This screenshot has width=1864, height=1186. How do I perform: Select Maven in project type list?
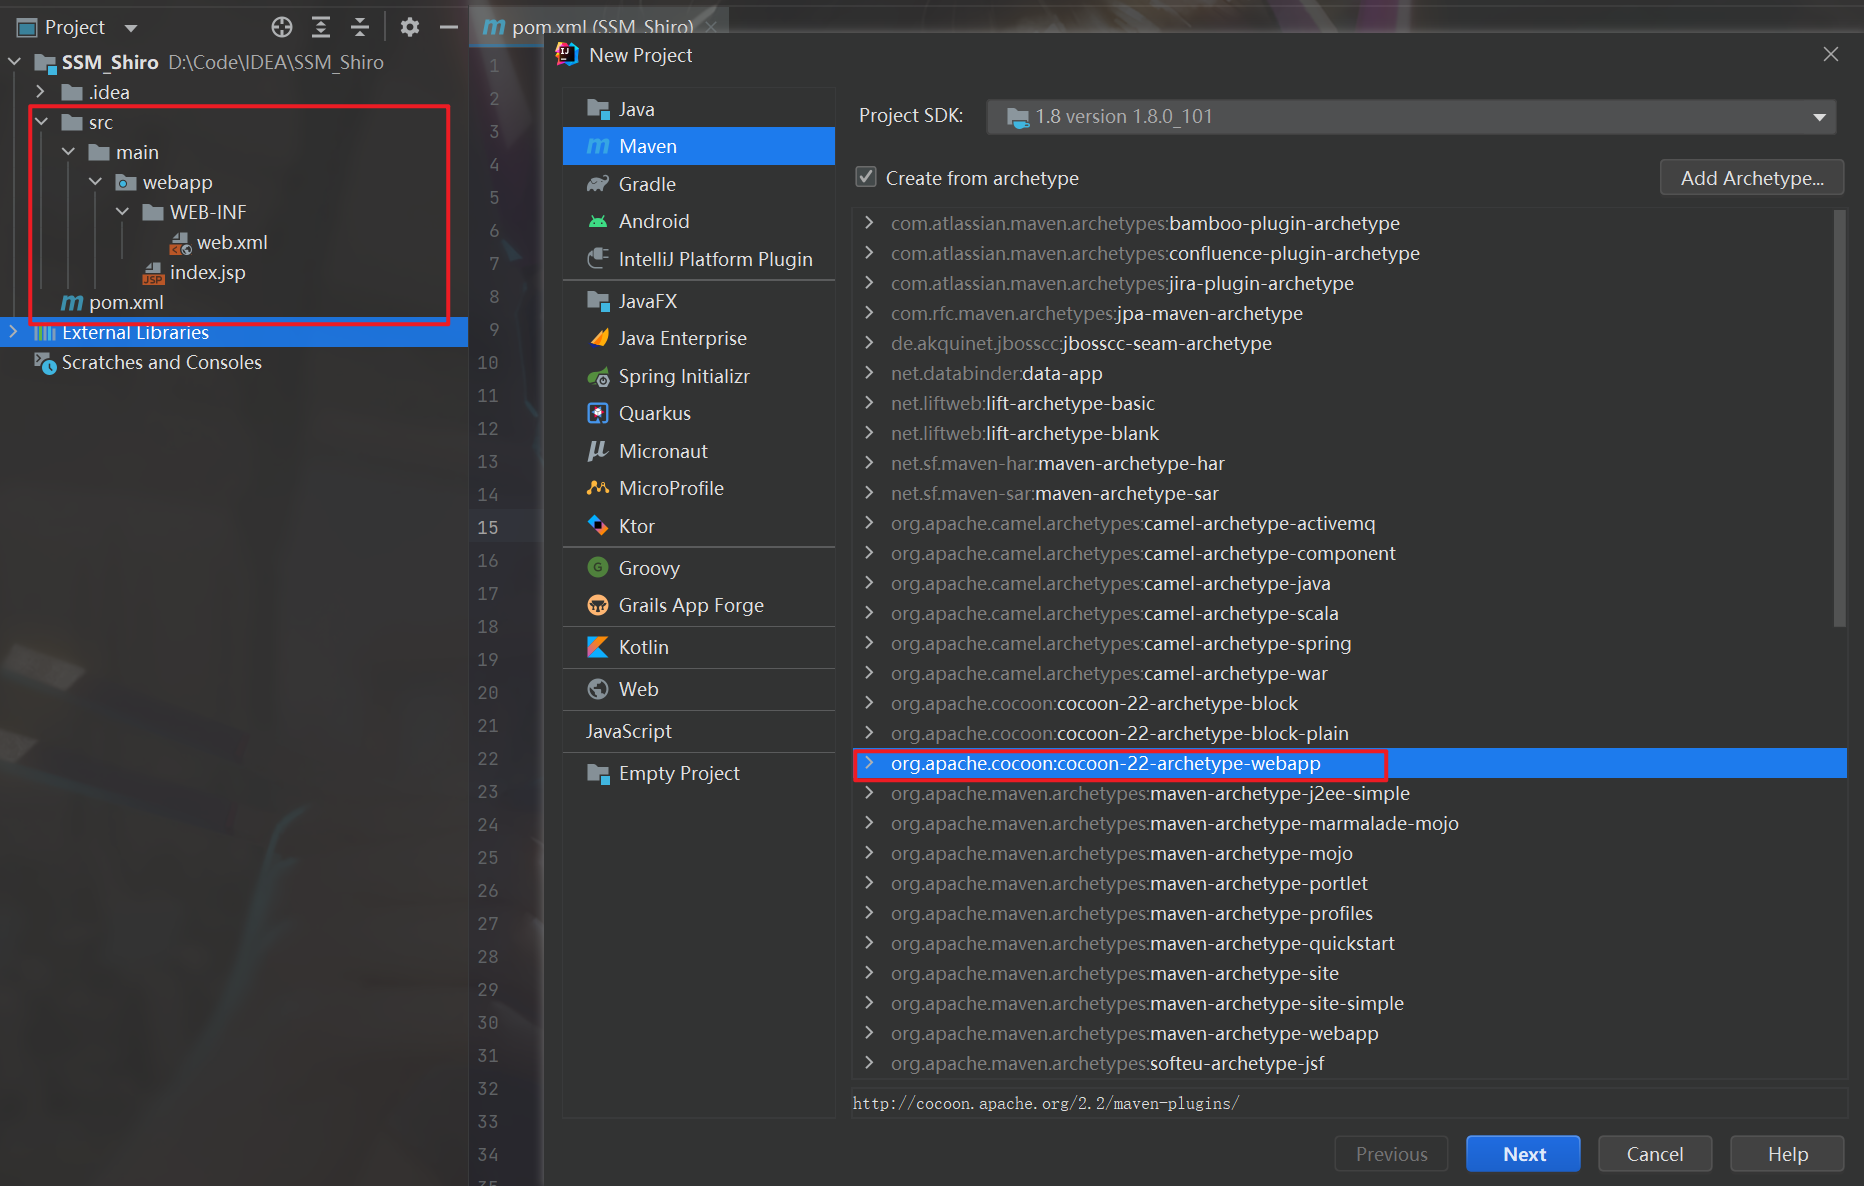(x=699, y=146)
